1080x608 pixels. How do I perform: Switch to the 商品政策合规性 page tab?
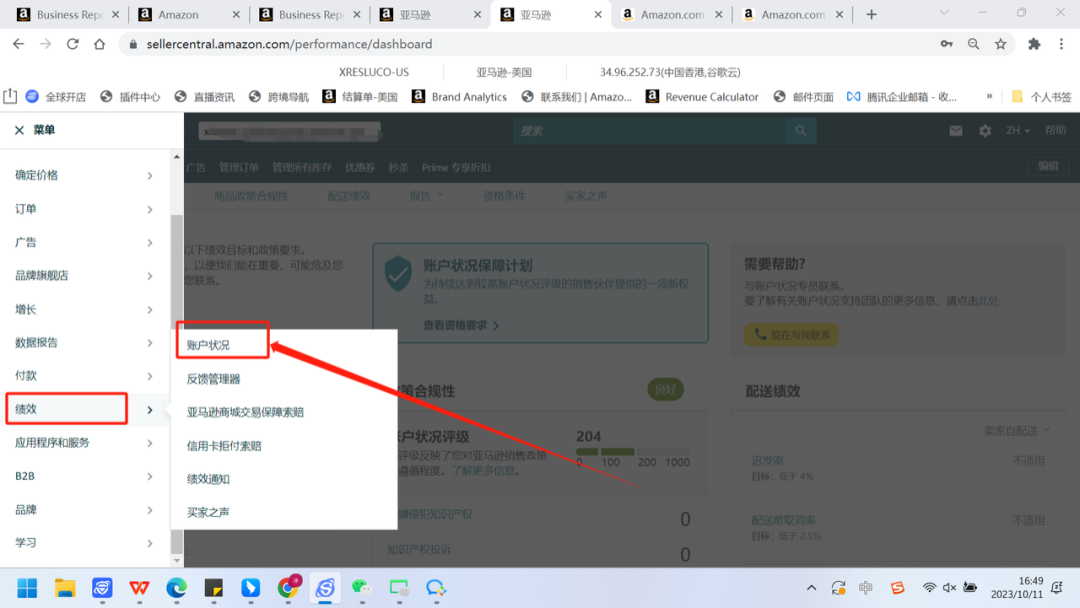click(251, 196)
